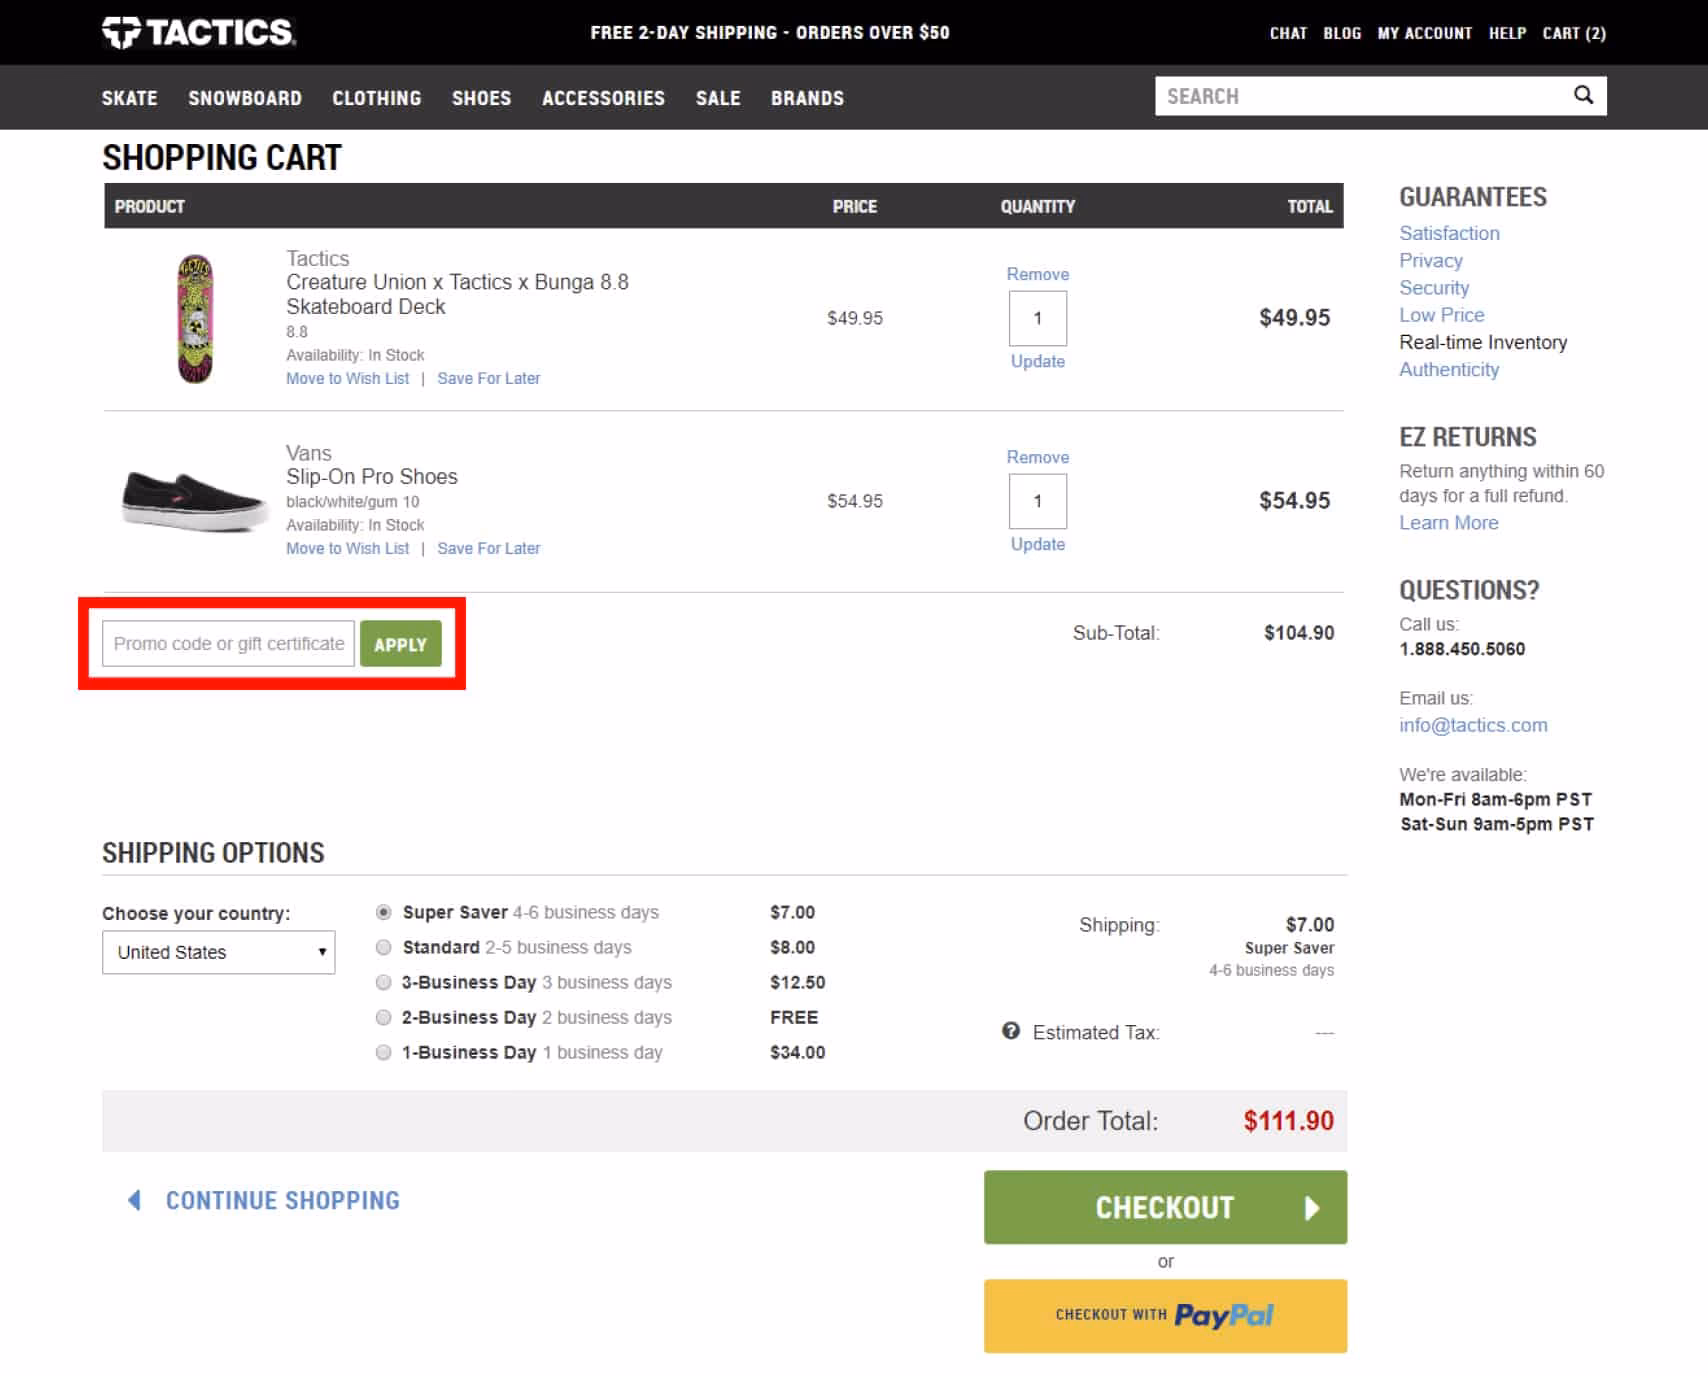Click the Checkout button
The width and height of the screenshot is (1708, 1376).
(1165, 1207)
